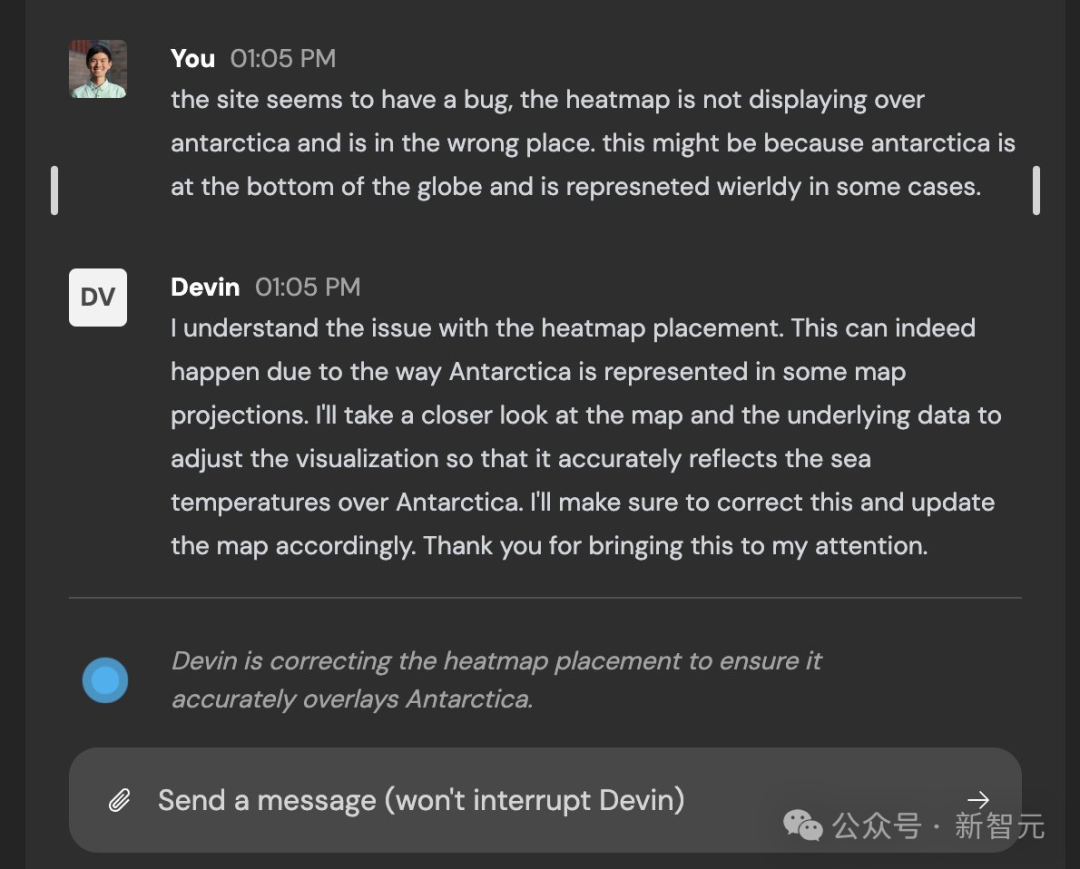
Task: Click Devin's blue status indicator circle
Action: tap(105, 679)
